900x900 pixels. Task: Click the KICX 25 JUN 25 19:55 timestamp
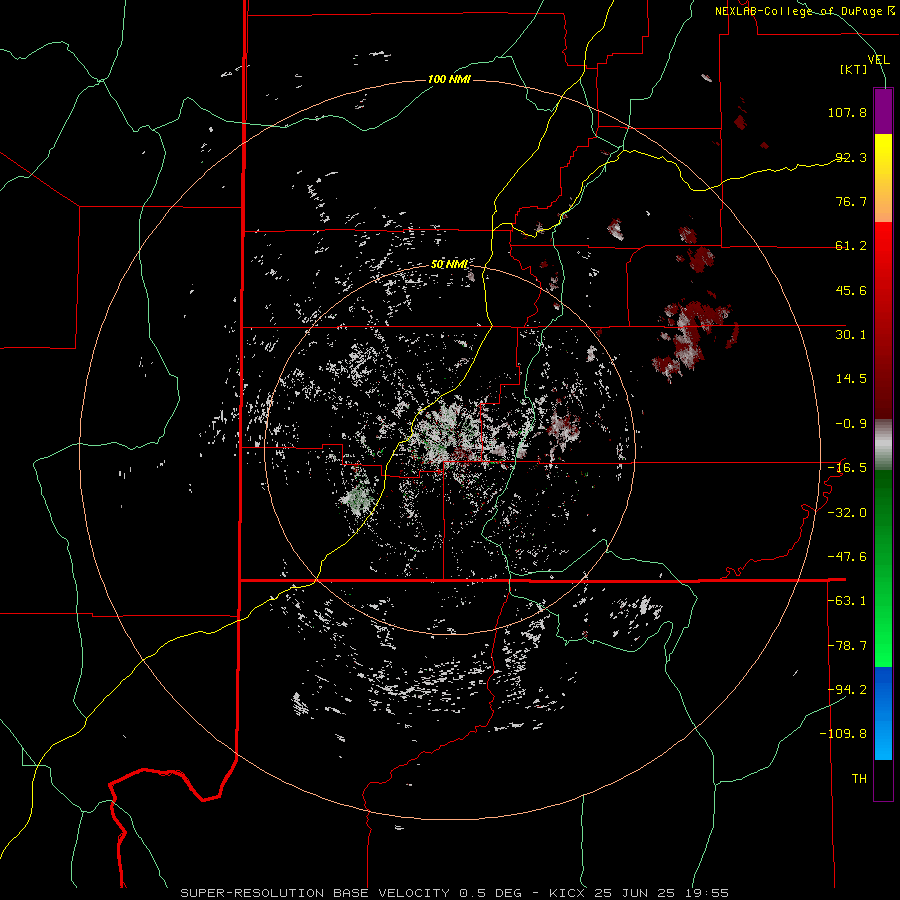639,893
